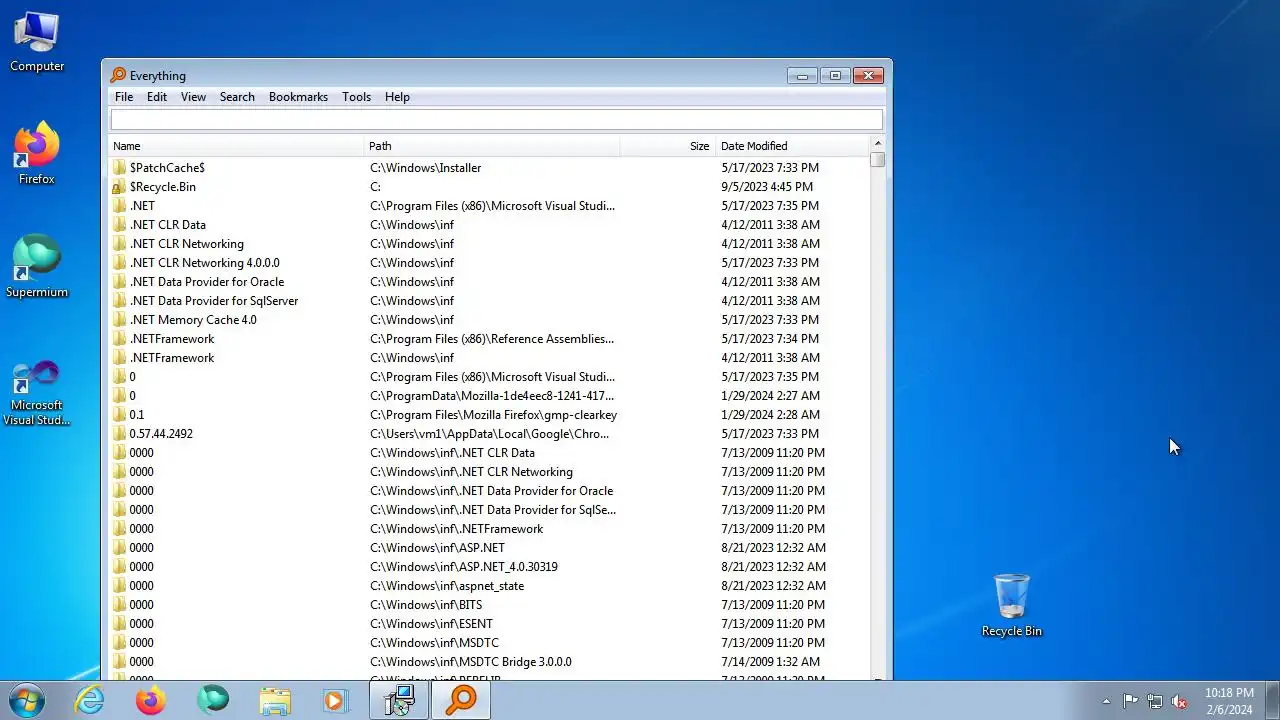Sort results by Name column header
This screenshot has width=1280, height=720.
pyautogui.click(x=237, y=146)
